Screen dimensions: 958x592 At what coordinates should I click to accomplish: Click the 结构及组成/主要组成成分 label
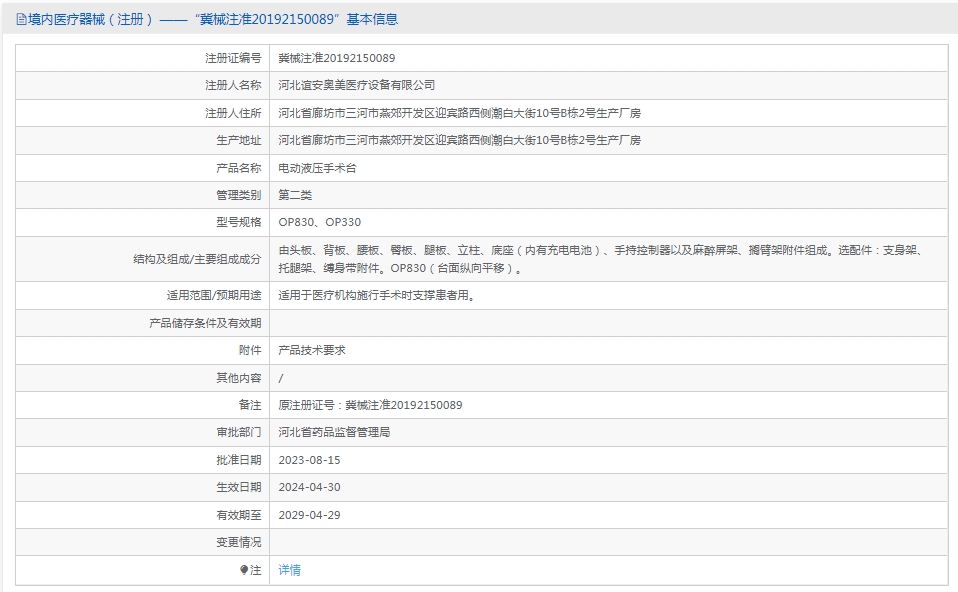(197, 259)
